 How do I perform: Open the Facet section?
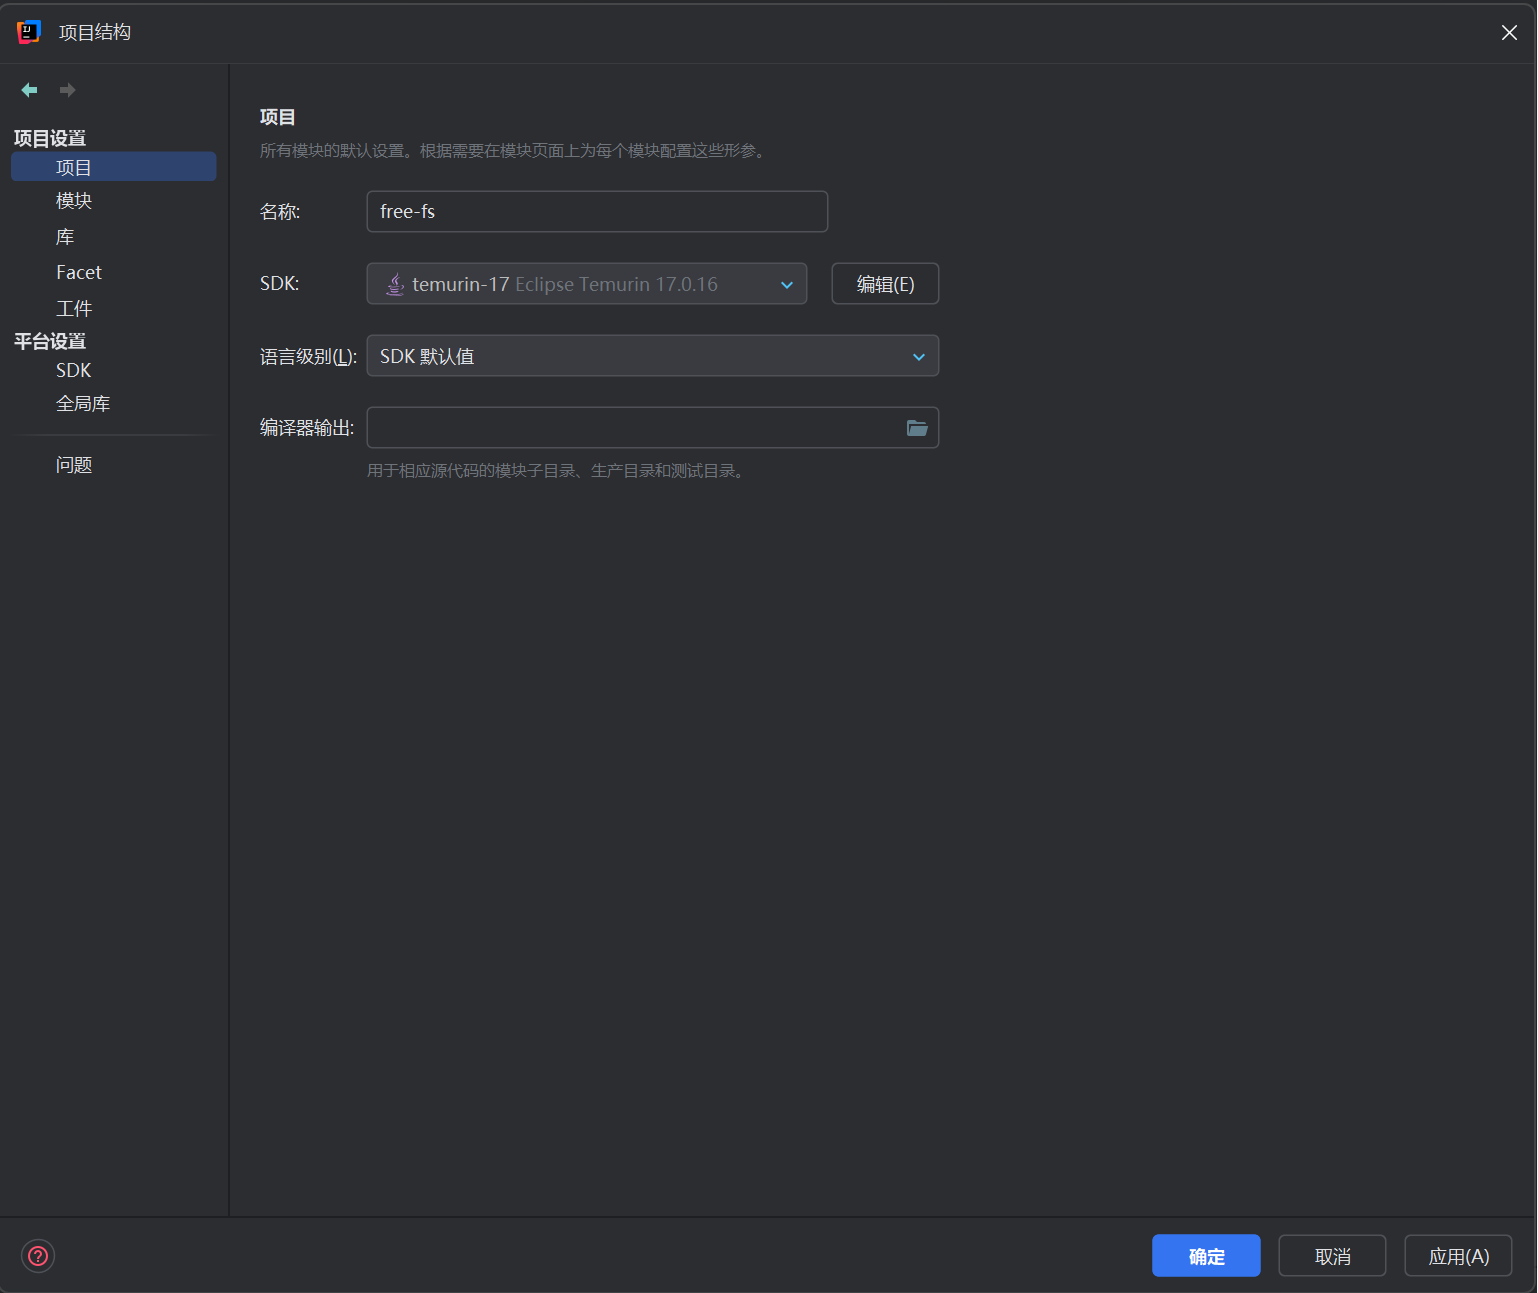pos(79,273)
